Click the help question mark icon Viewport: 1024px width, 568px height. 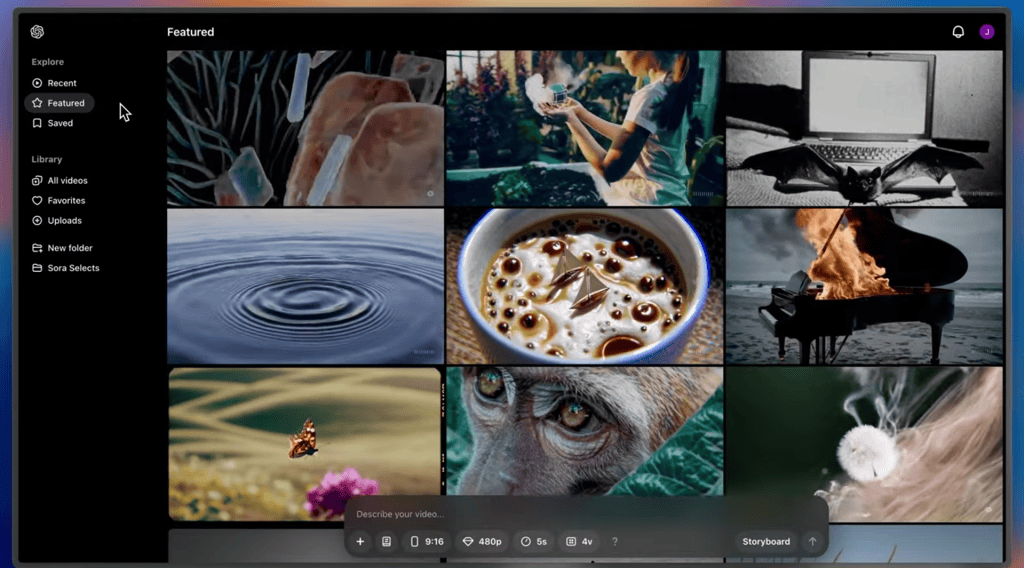[614, 542]
